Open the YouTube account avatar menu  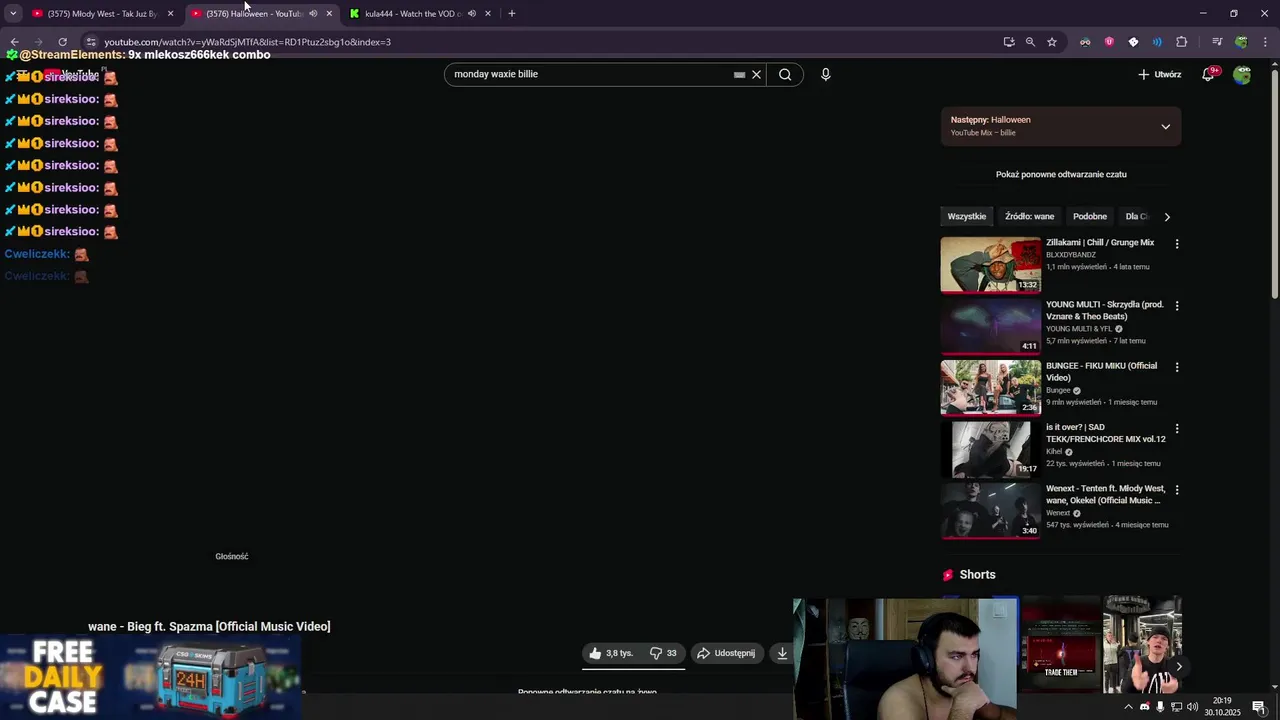pos(1242,74)
